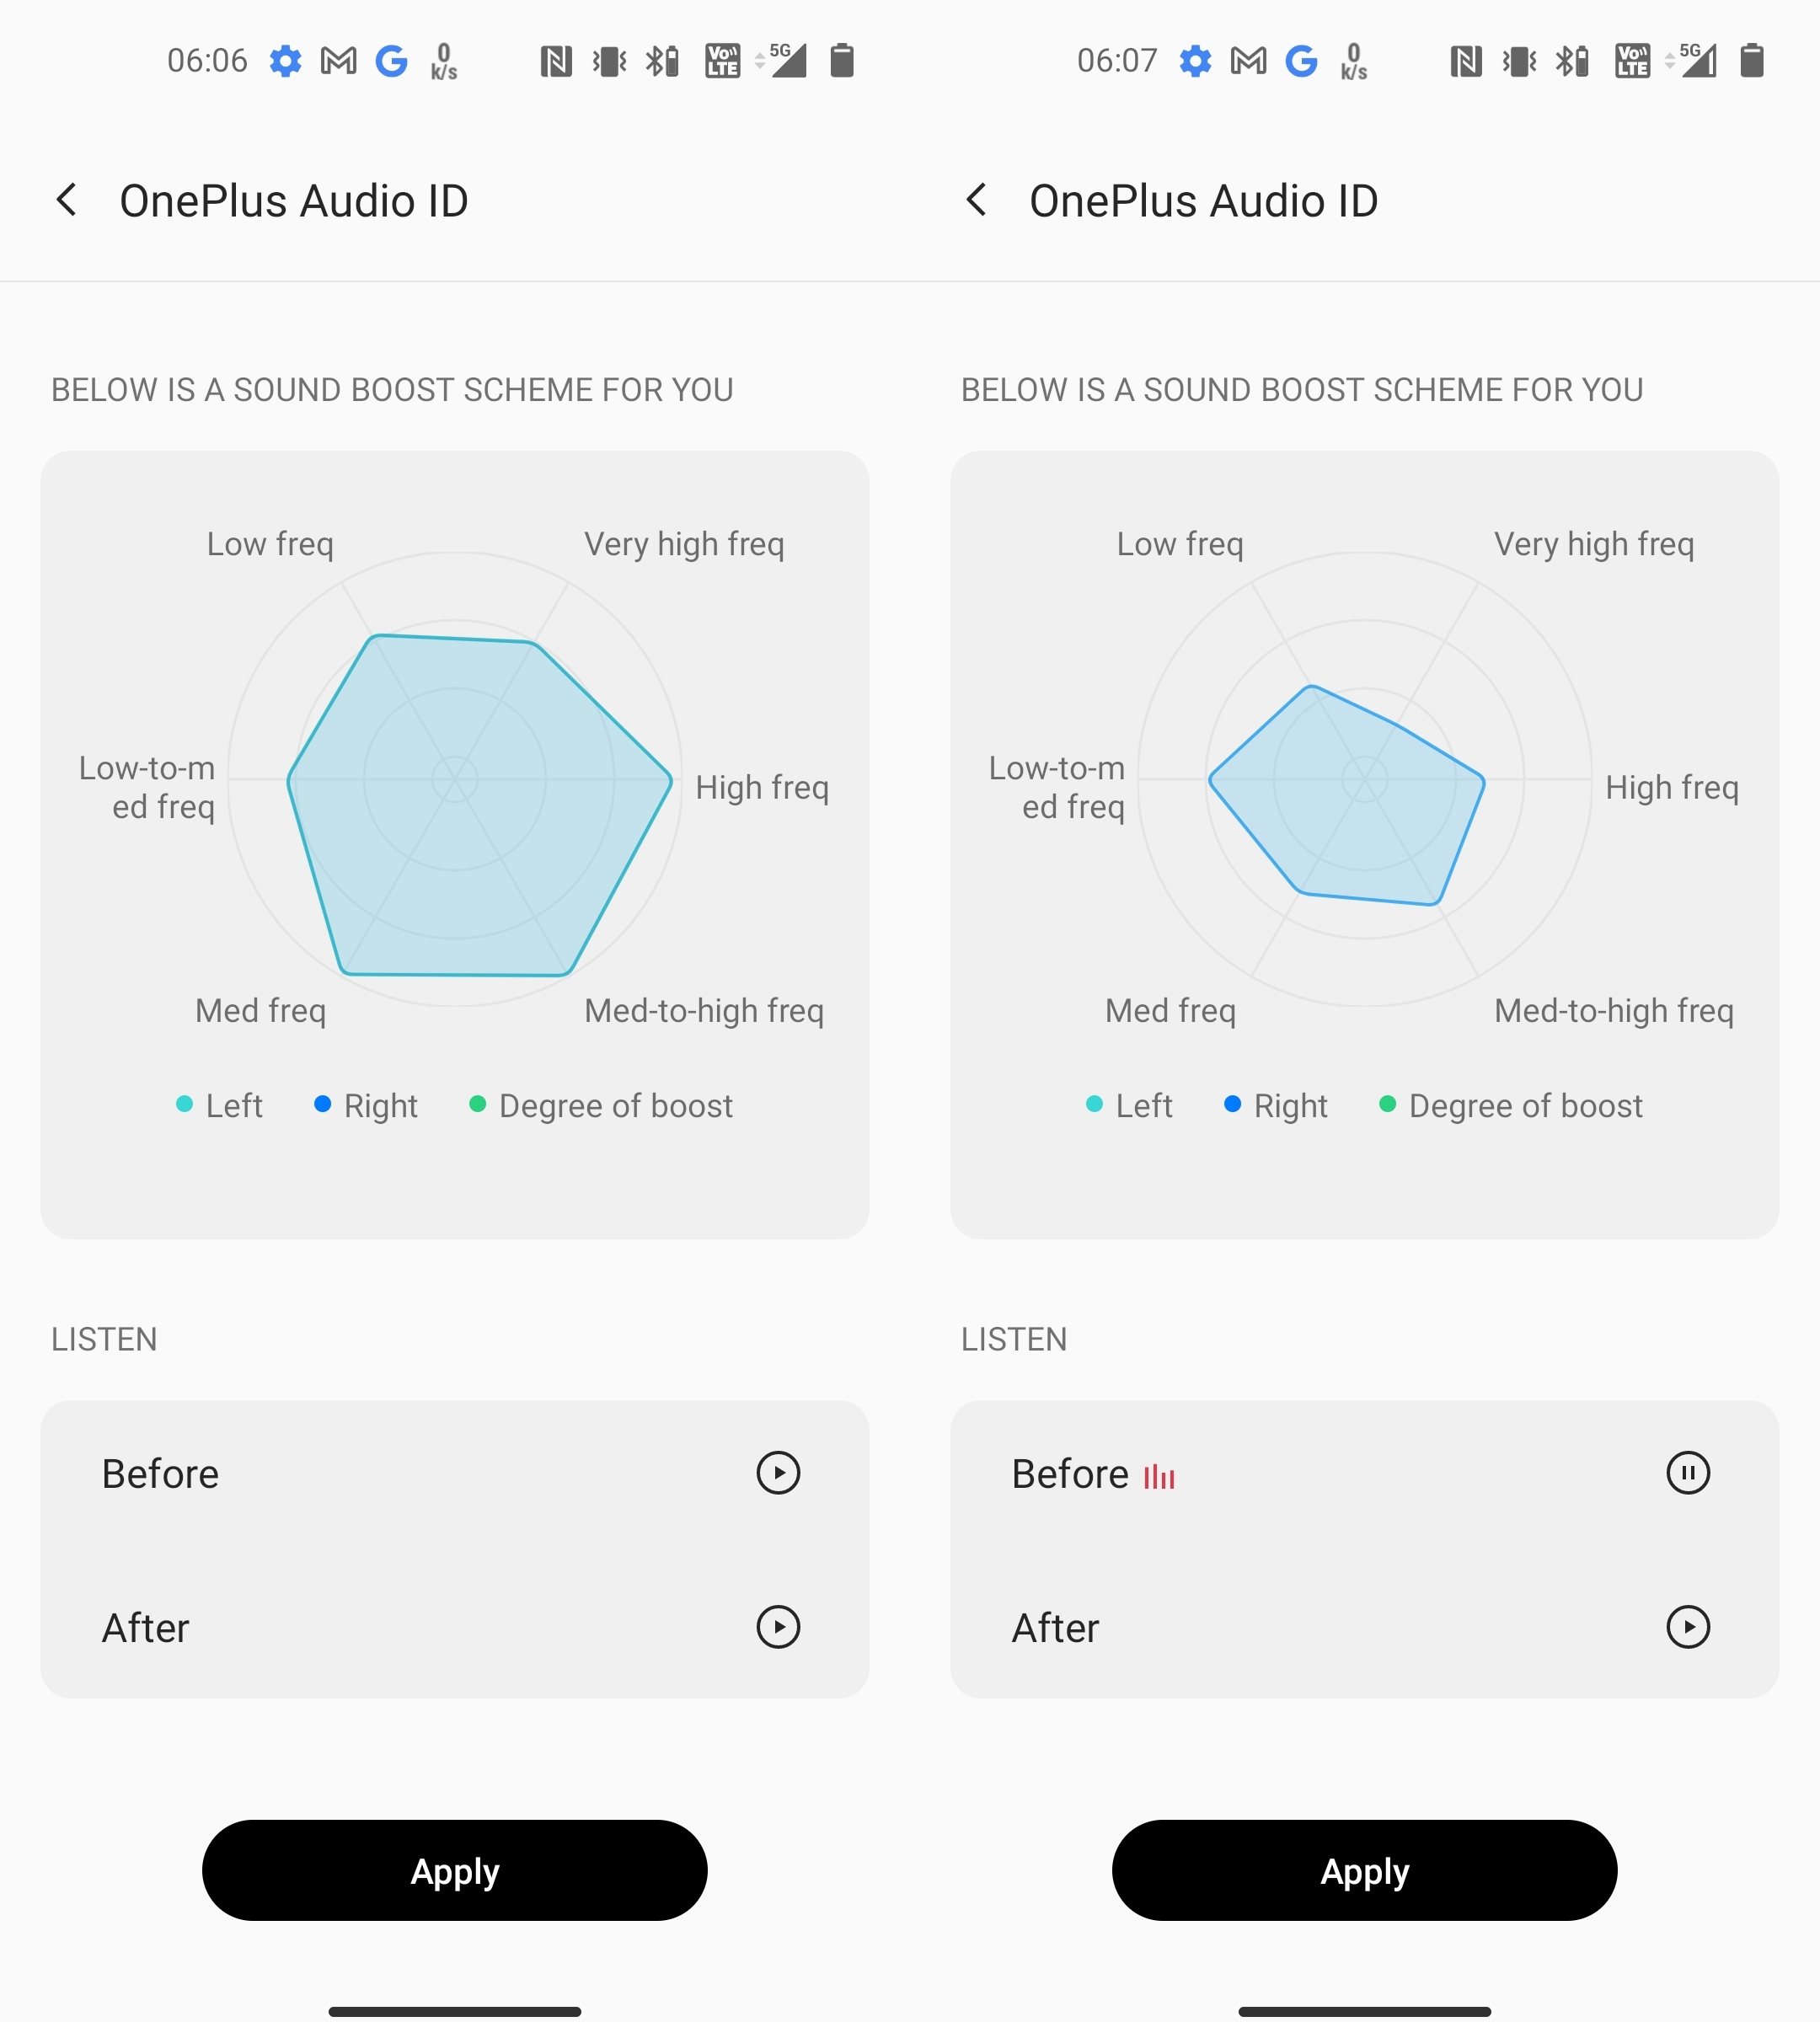Pause the Before sample currently playing
1820x2022 pixels.
pyautogui.click(x=1688, y=1473)
